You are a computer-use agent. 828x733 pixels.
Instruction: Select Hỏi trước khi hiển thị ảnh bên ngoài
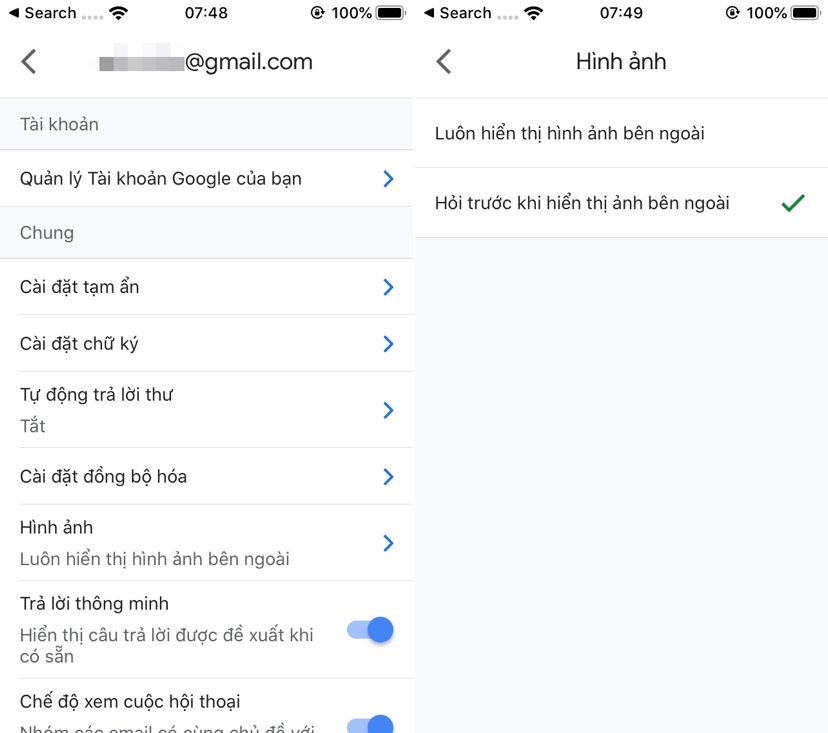[621, 203]
